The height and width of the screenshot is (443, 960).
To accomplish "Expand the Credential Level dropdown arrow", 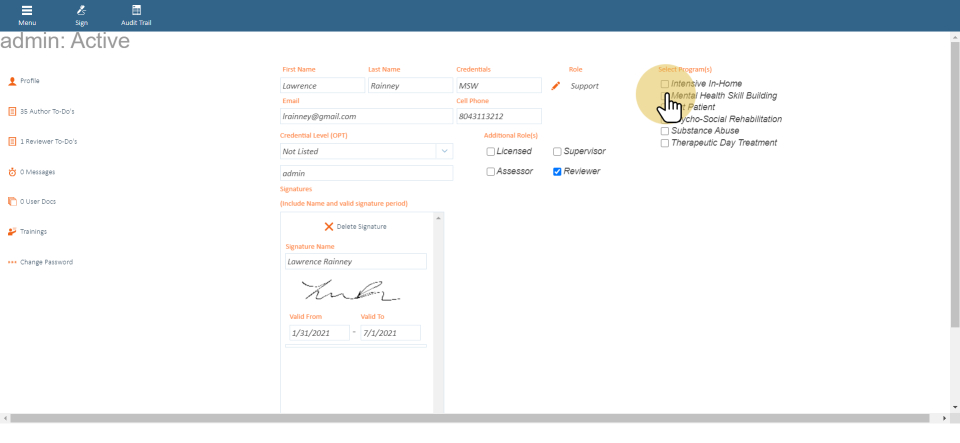I will 443,152.
